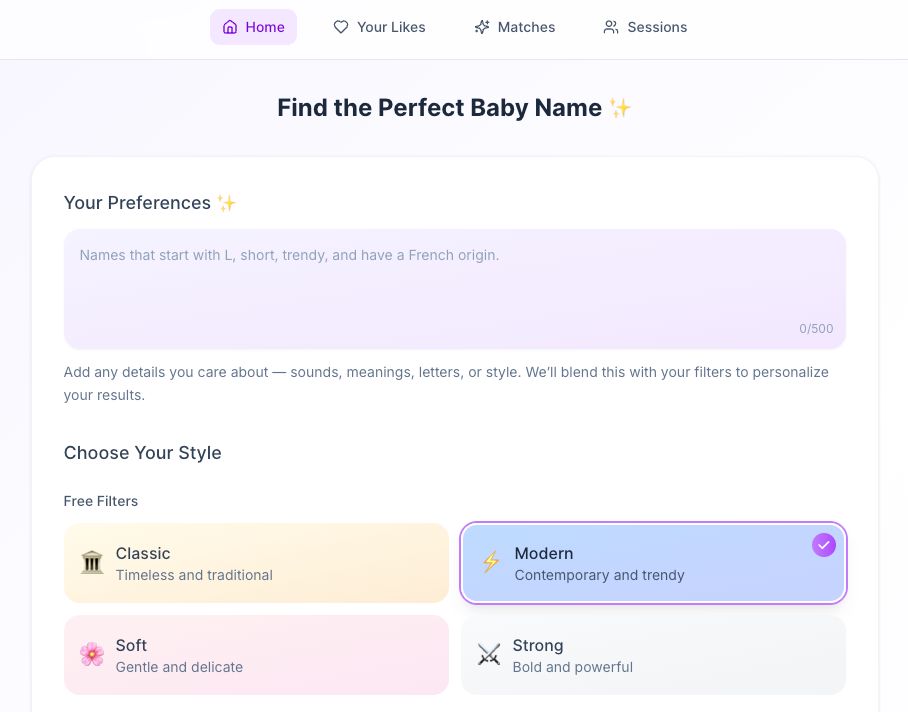The width and height of the screenshot is (908, 712).
Task: Click the Soft cherry blossom icon
Action: click(x=92, y=655)
